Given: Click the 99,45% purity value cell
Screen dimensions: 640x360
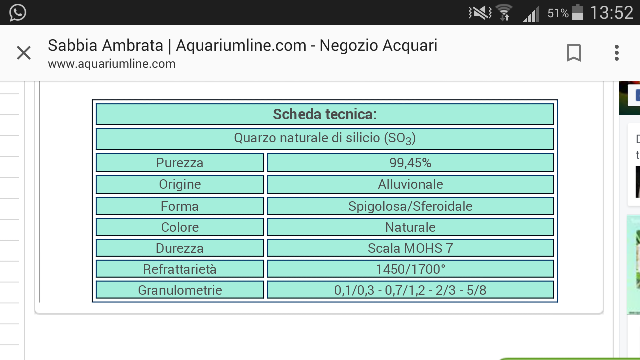Looking at the screenshot, I should point(410,162).
